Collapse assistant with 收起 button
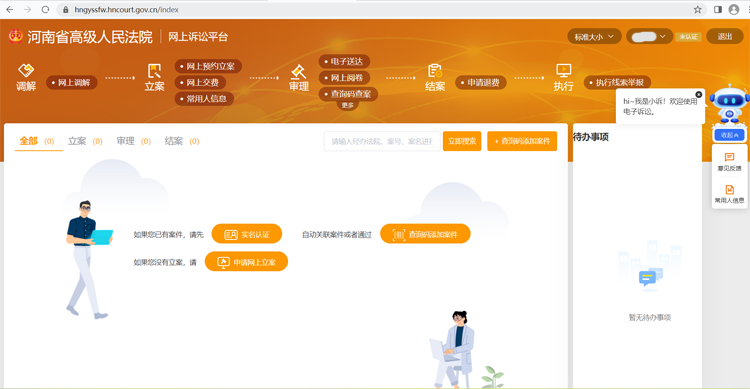The height and width of the screenshot is (389, 750). (x=729, y=135)
